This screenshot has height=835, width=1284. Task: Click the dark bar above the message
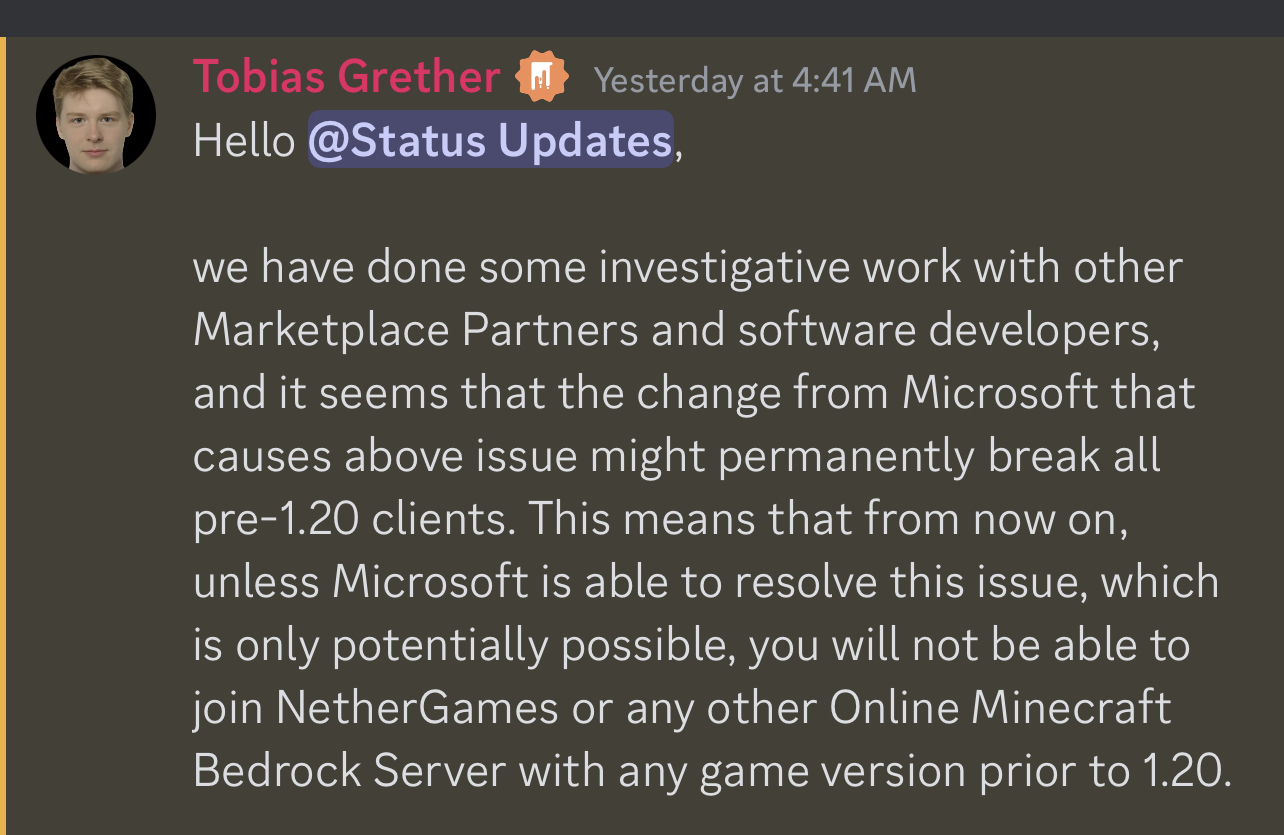coord(642,18)
